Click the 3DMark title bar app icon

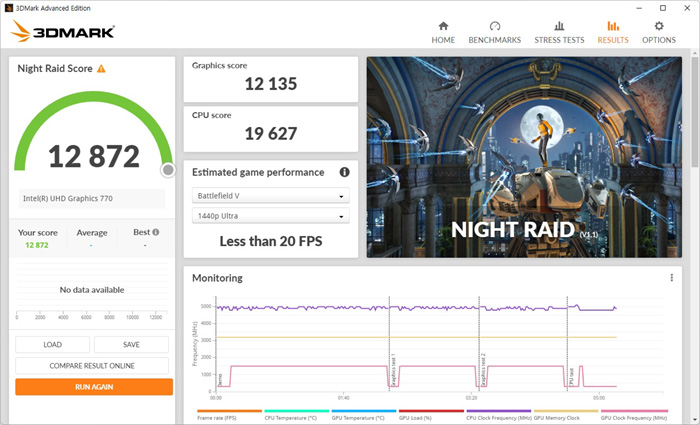8,8
